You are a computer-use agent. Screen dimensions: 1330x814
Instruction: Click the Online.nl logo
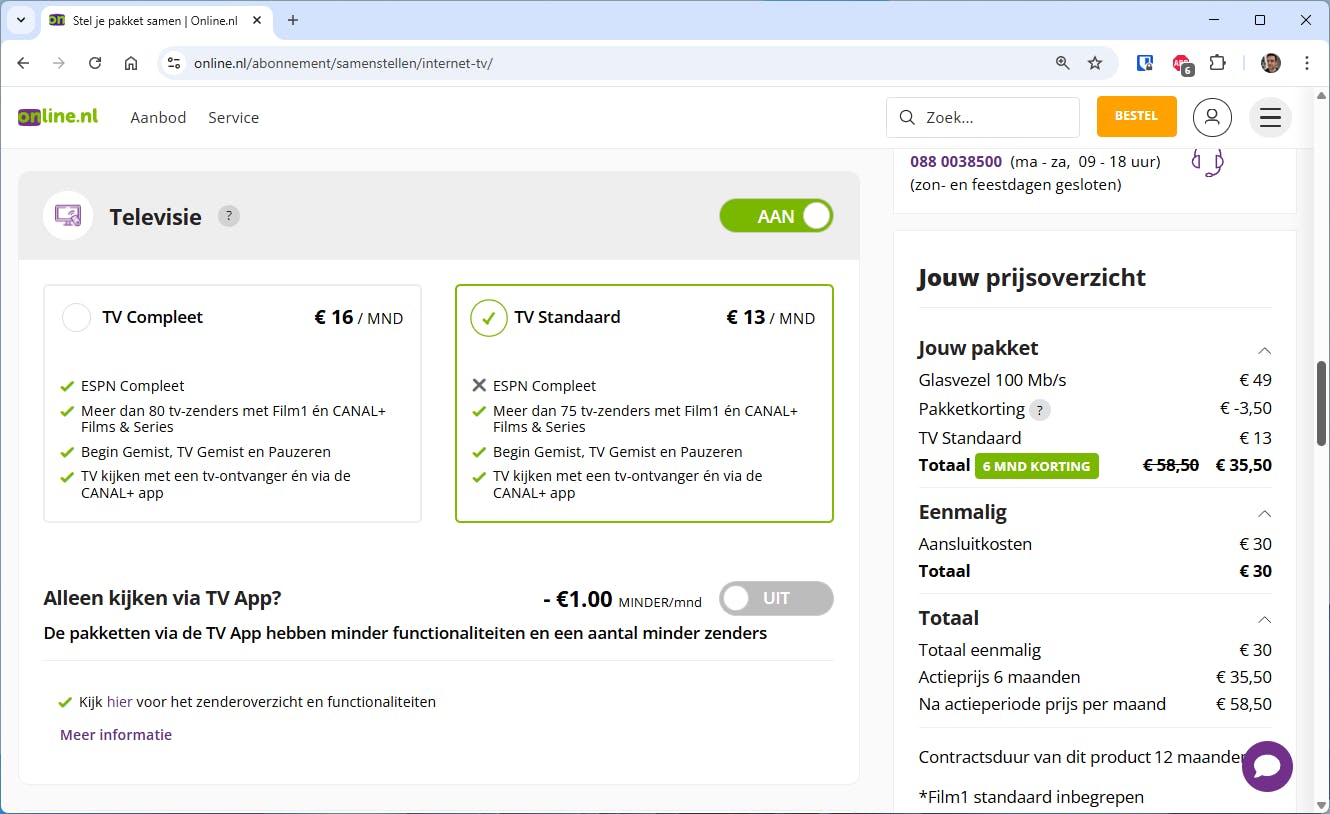tap(57, 115)
